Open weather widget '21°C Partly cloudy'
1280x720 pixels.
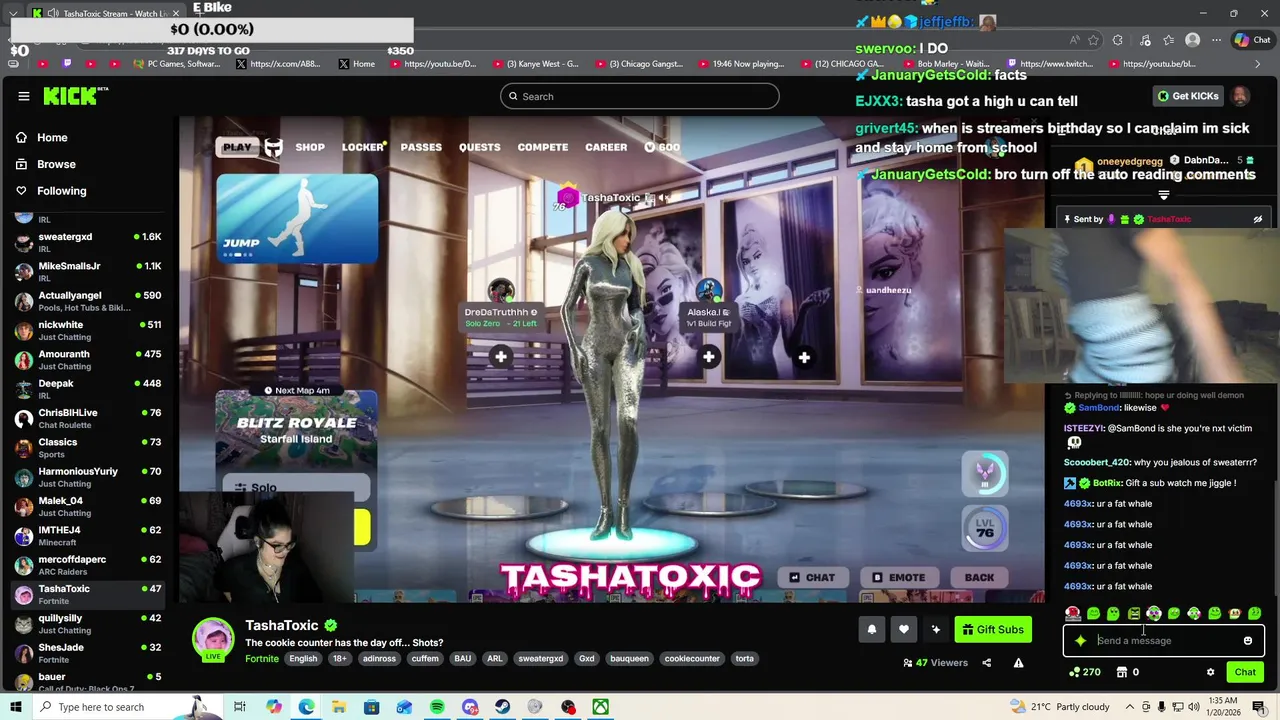pyautogui.click(x=1060, y=707)
